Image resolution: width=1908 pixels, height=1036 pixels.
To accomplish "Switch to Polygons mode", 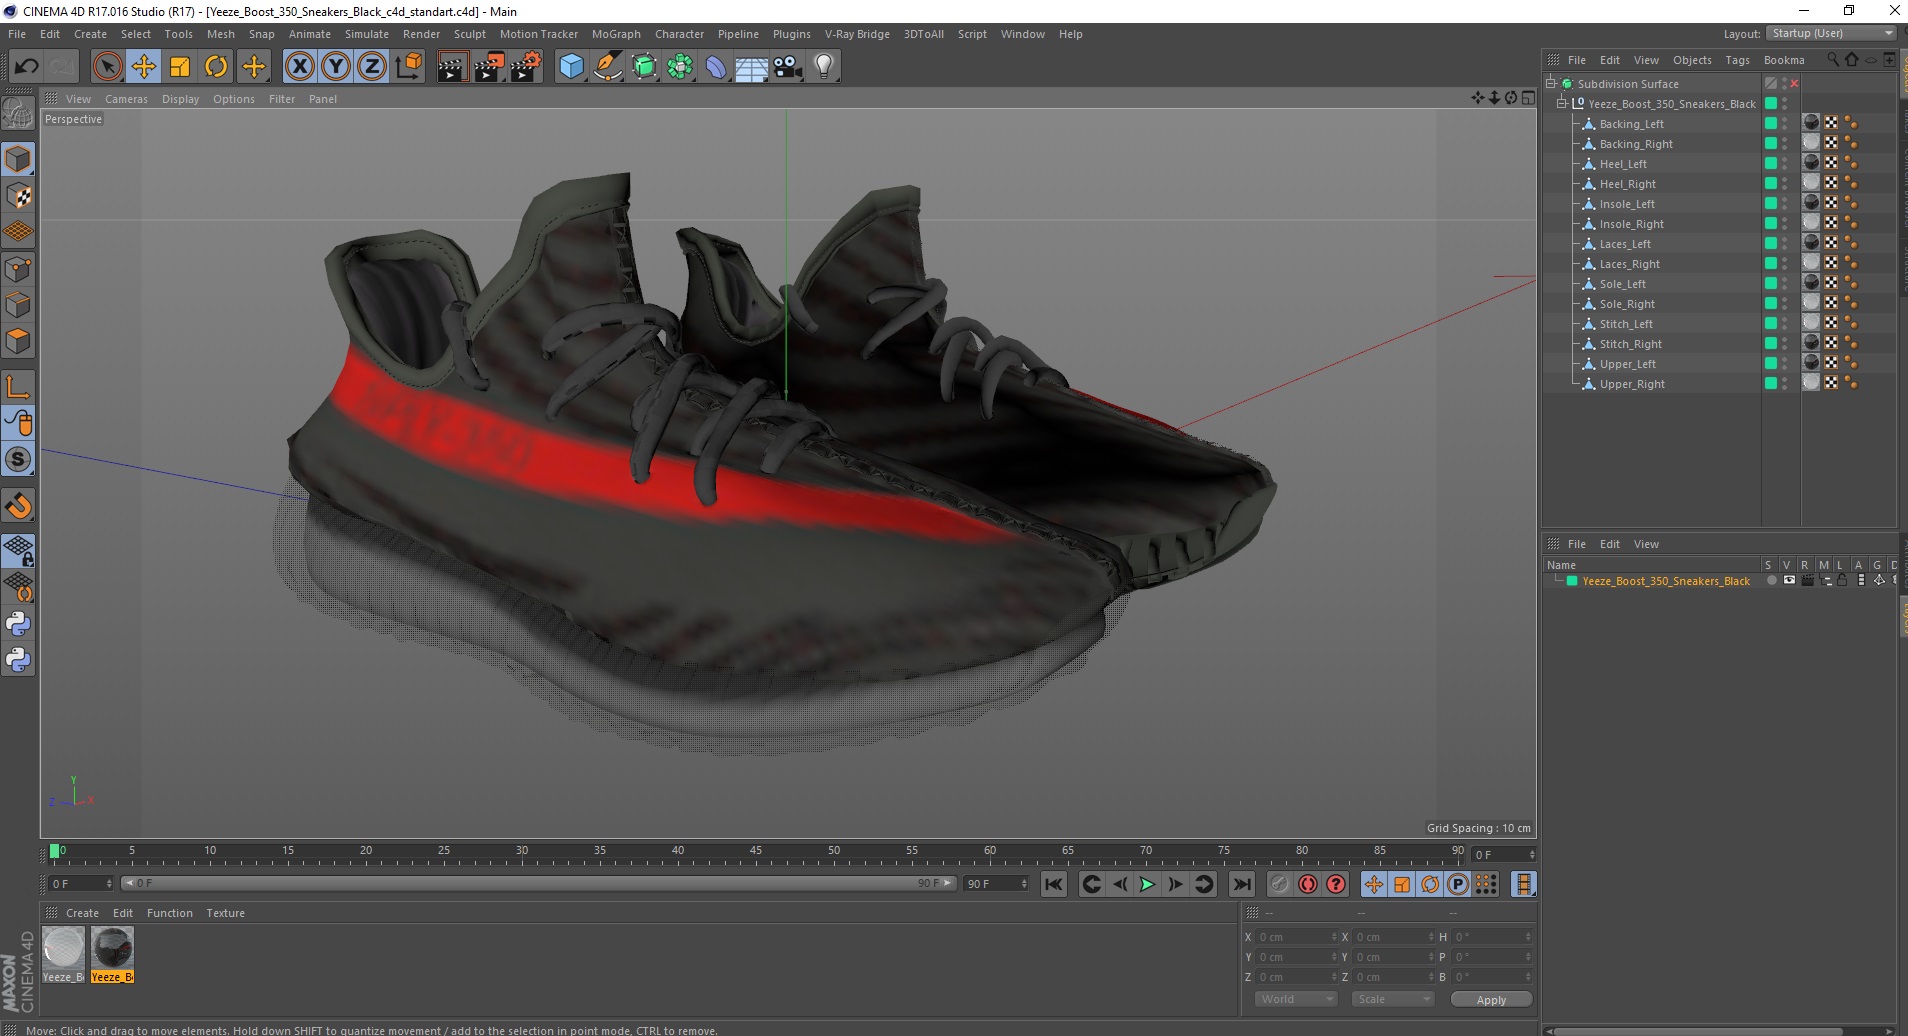I will (18, 341).
